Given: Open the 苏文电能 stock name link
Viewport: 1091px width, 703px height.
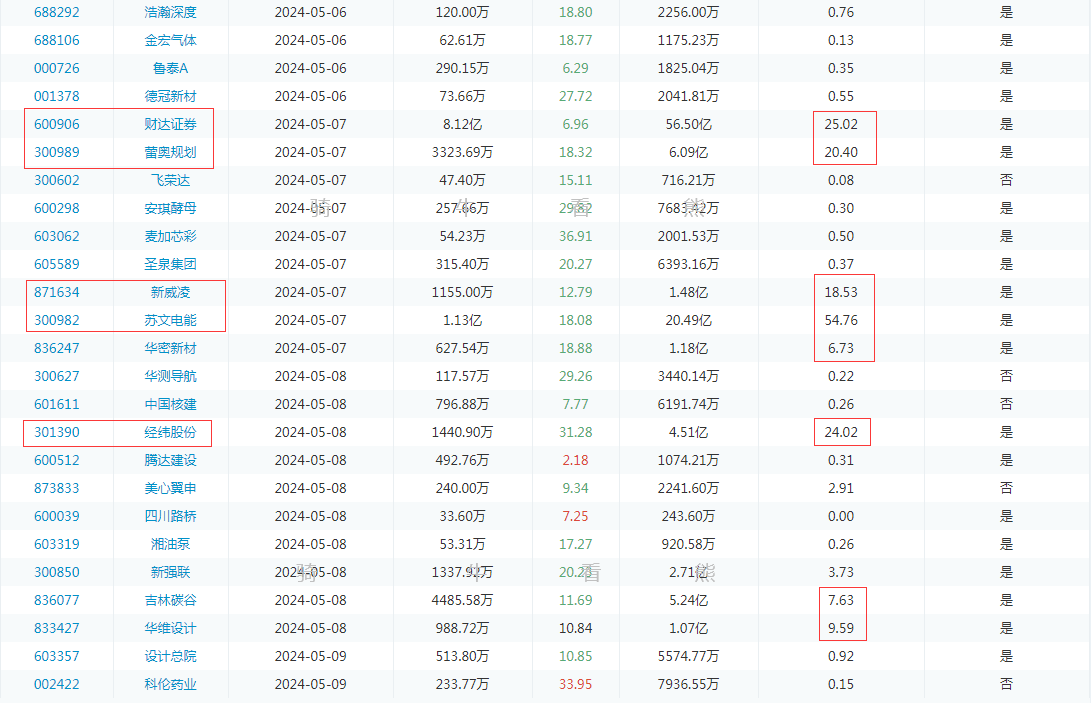Looking at the screenshot, I should click(x=170, y=321).
